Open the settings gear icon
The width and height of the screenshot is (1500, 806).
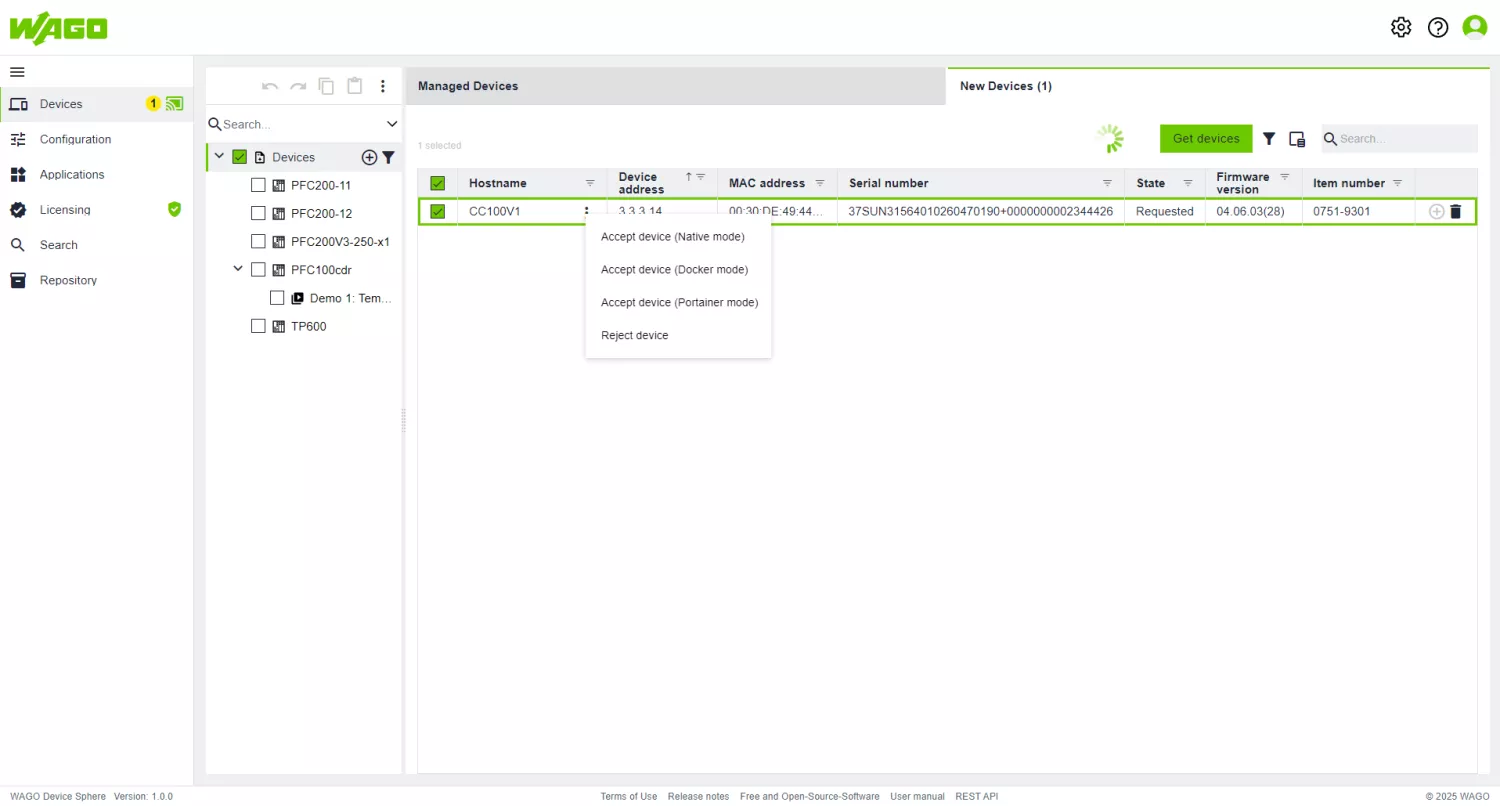coord(1401,27)
